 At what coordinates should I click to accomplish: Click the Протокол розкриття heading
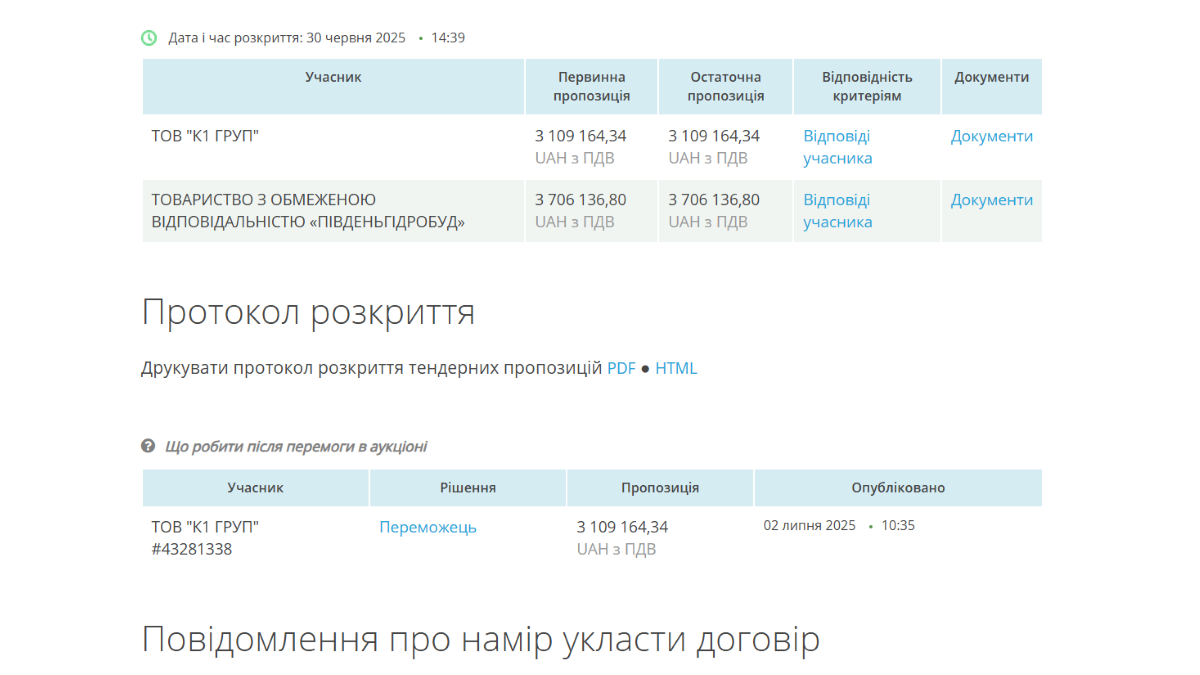(308, 313)
